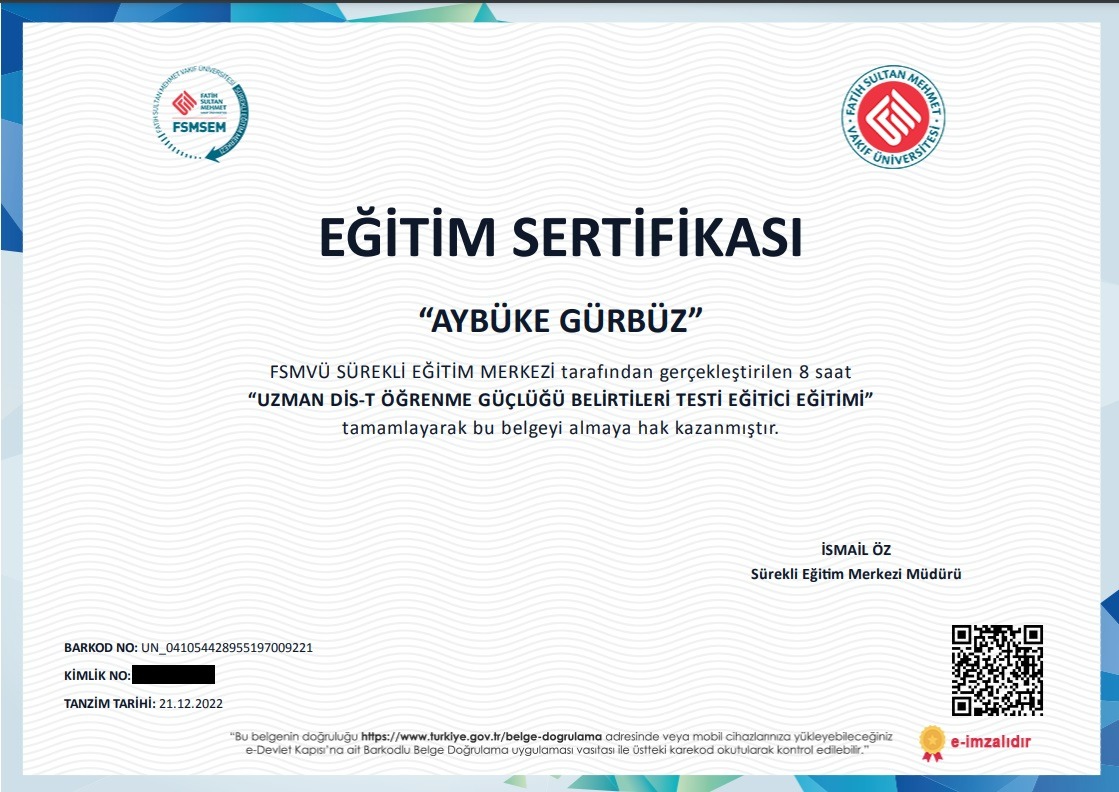Open the turkiye.gov.tr/belge-dogrulama link
Image resolution: width=1119 pixels, height=792 pixels.
(481, 736)
